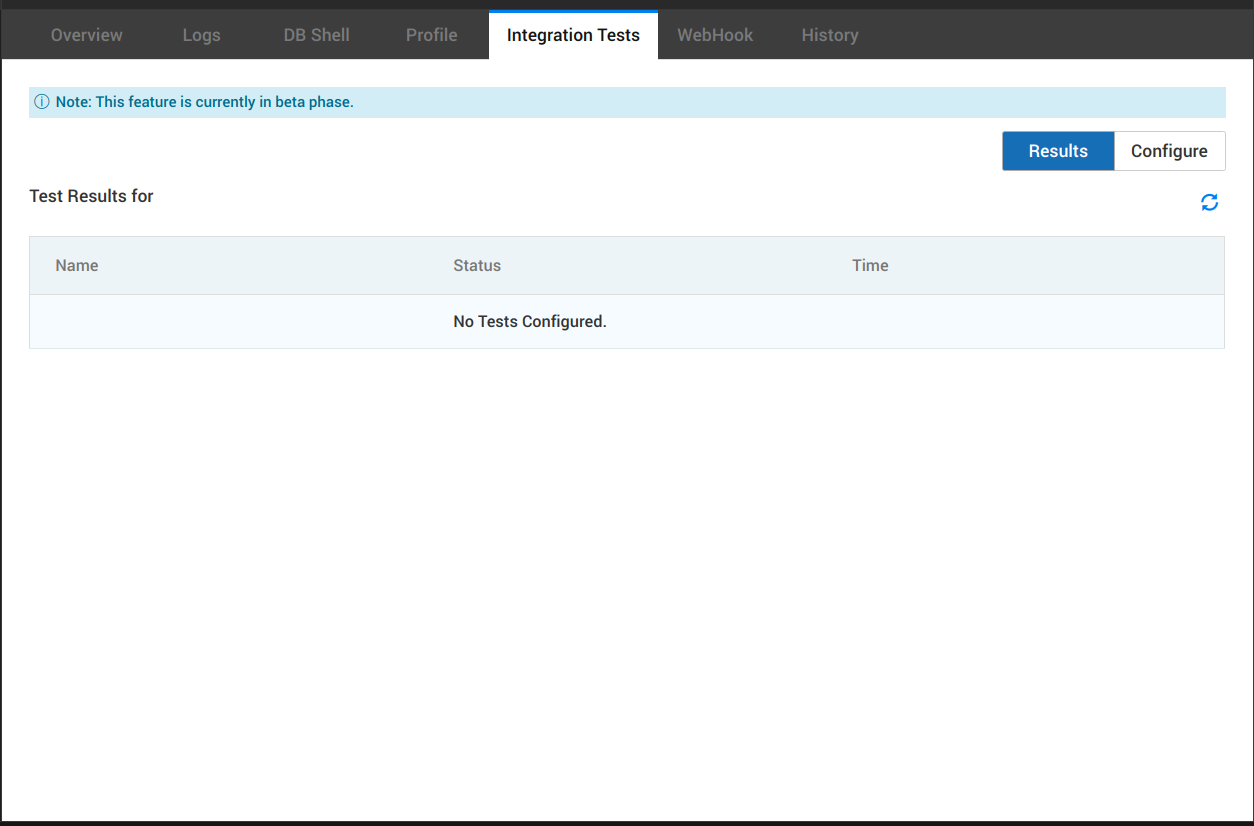Viewport: 1254px width, 826px height.
Task: Open the Overview tab
Action: coord(86,34)
